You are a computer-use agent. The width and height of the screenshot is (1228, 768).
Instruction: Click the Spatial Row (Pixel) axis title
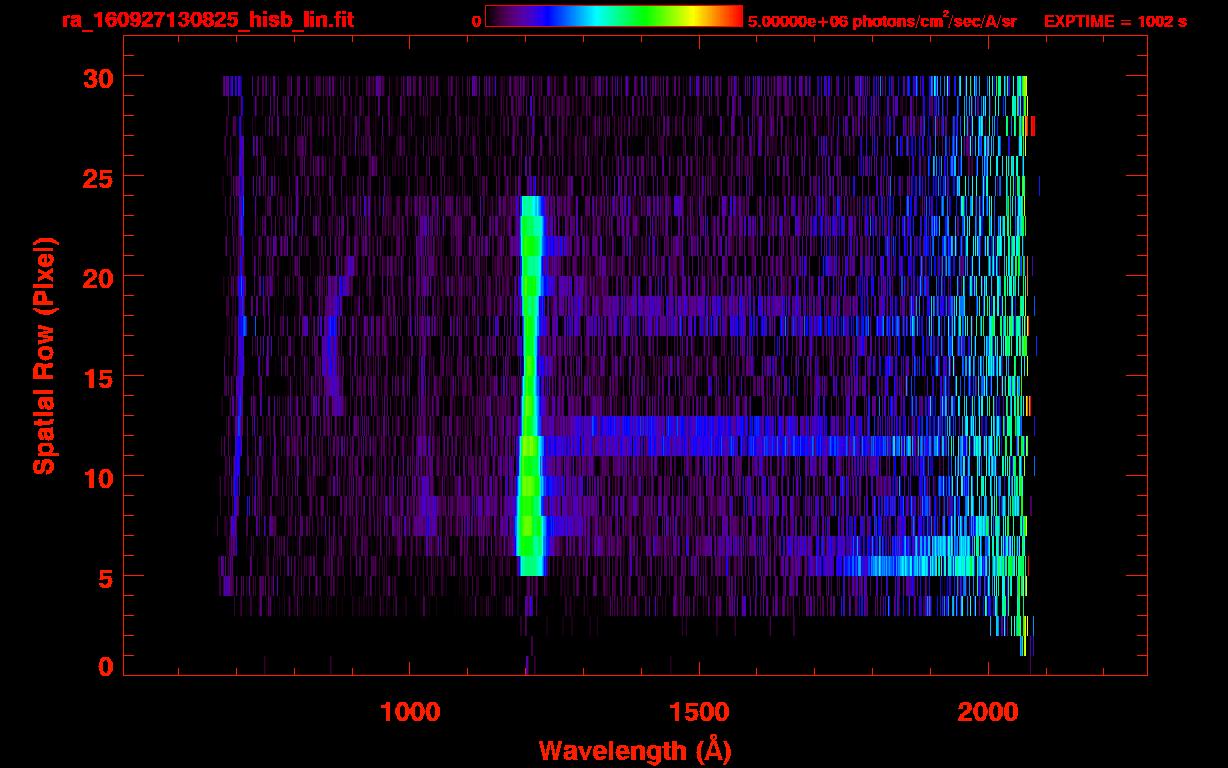tap(44, 355)
